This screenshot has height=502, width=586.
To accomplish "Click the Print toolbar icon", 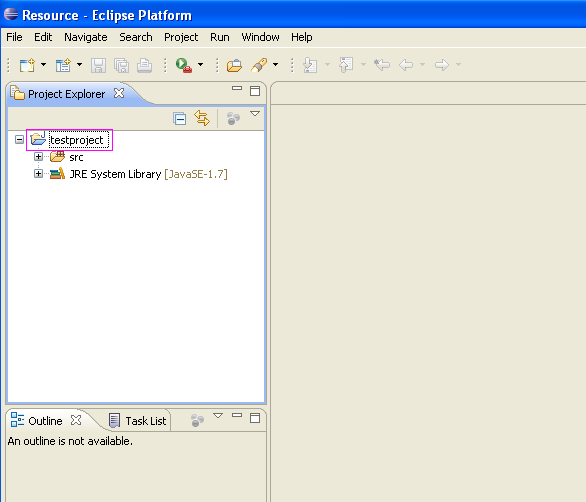I will [x=144, y=65].
